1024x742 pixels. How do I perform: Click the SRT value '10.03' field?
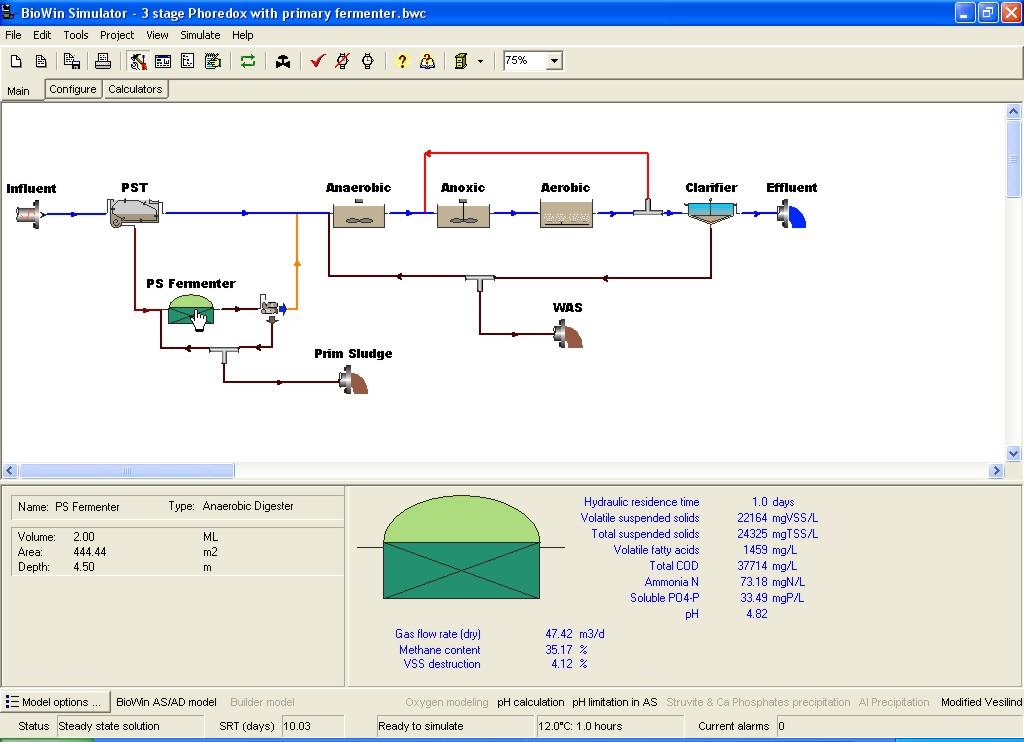[x=312, y=726]
